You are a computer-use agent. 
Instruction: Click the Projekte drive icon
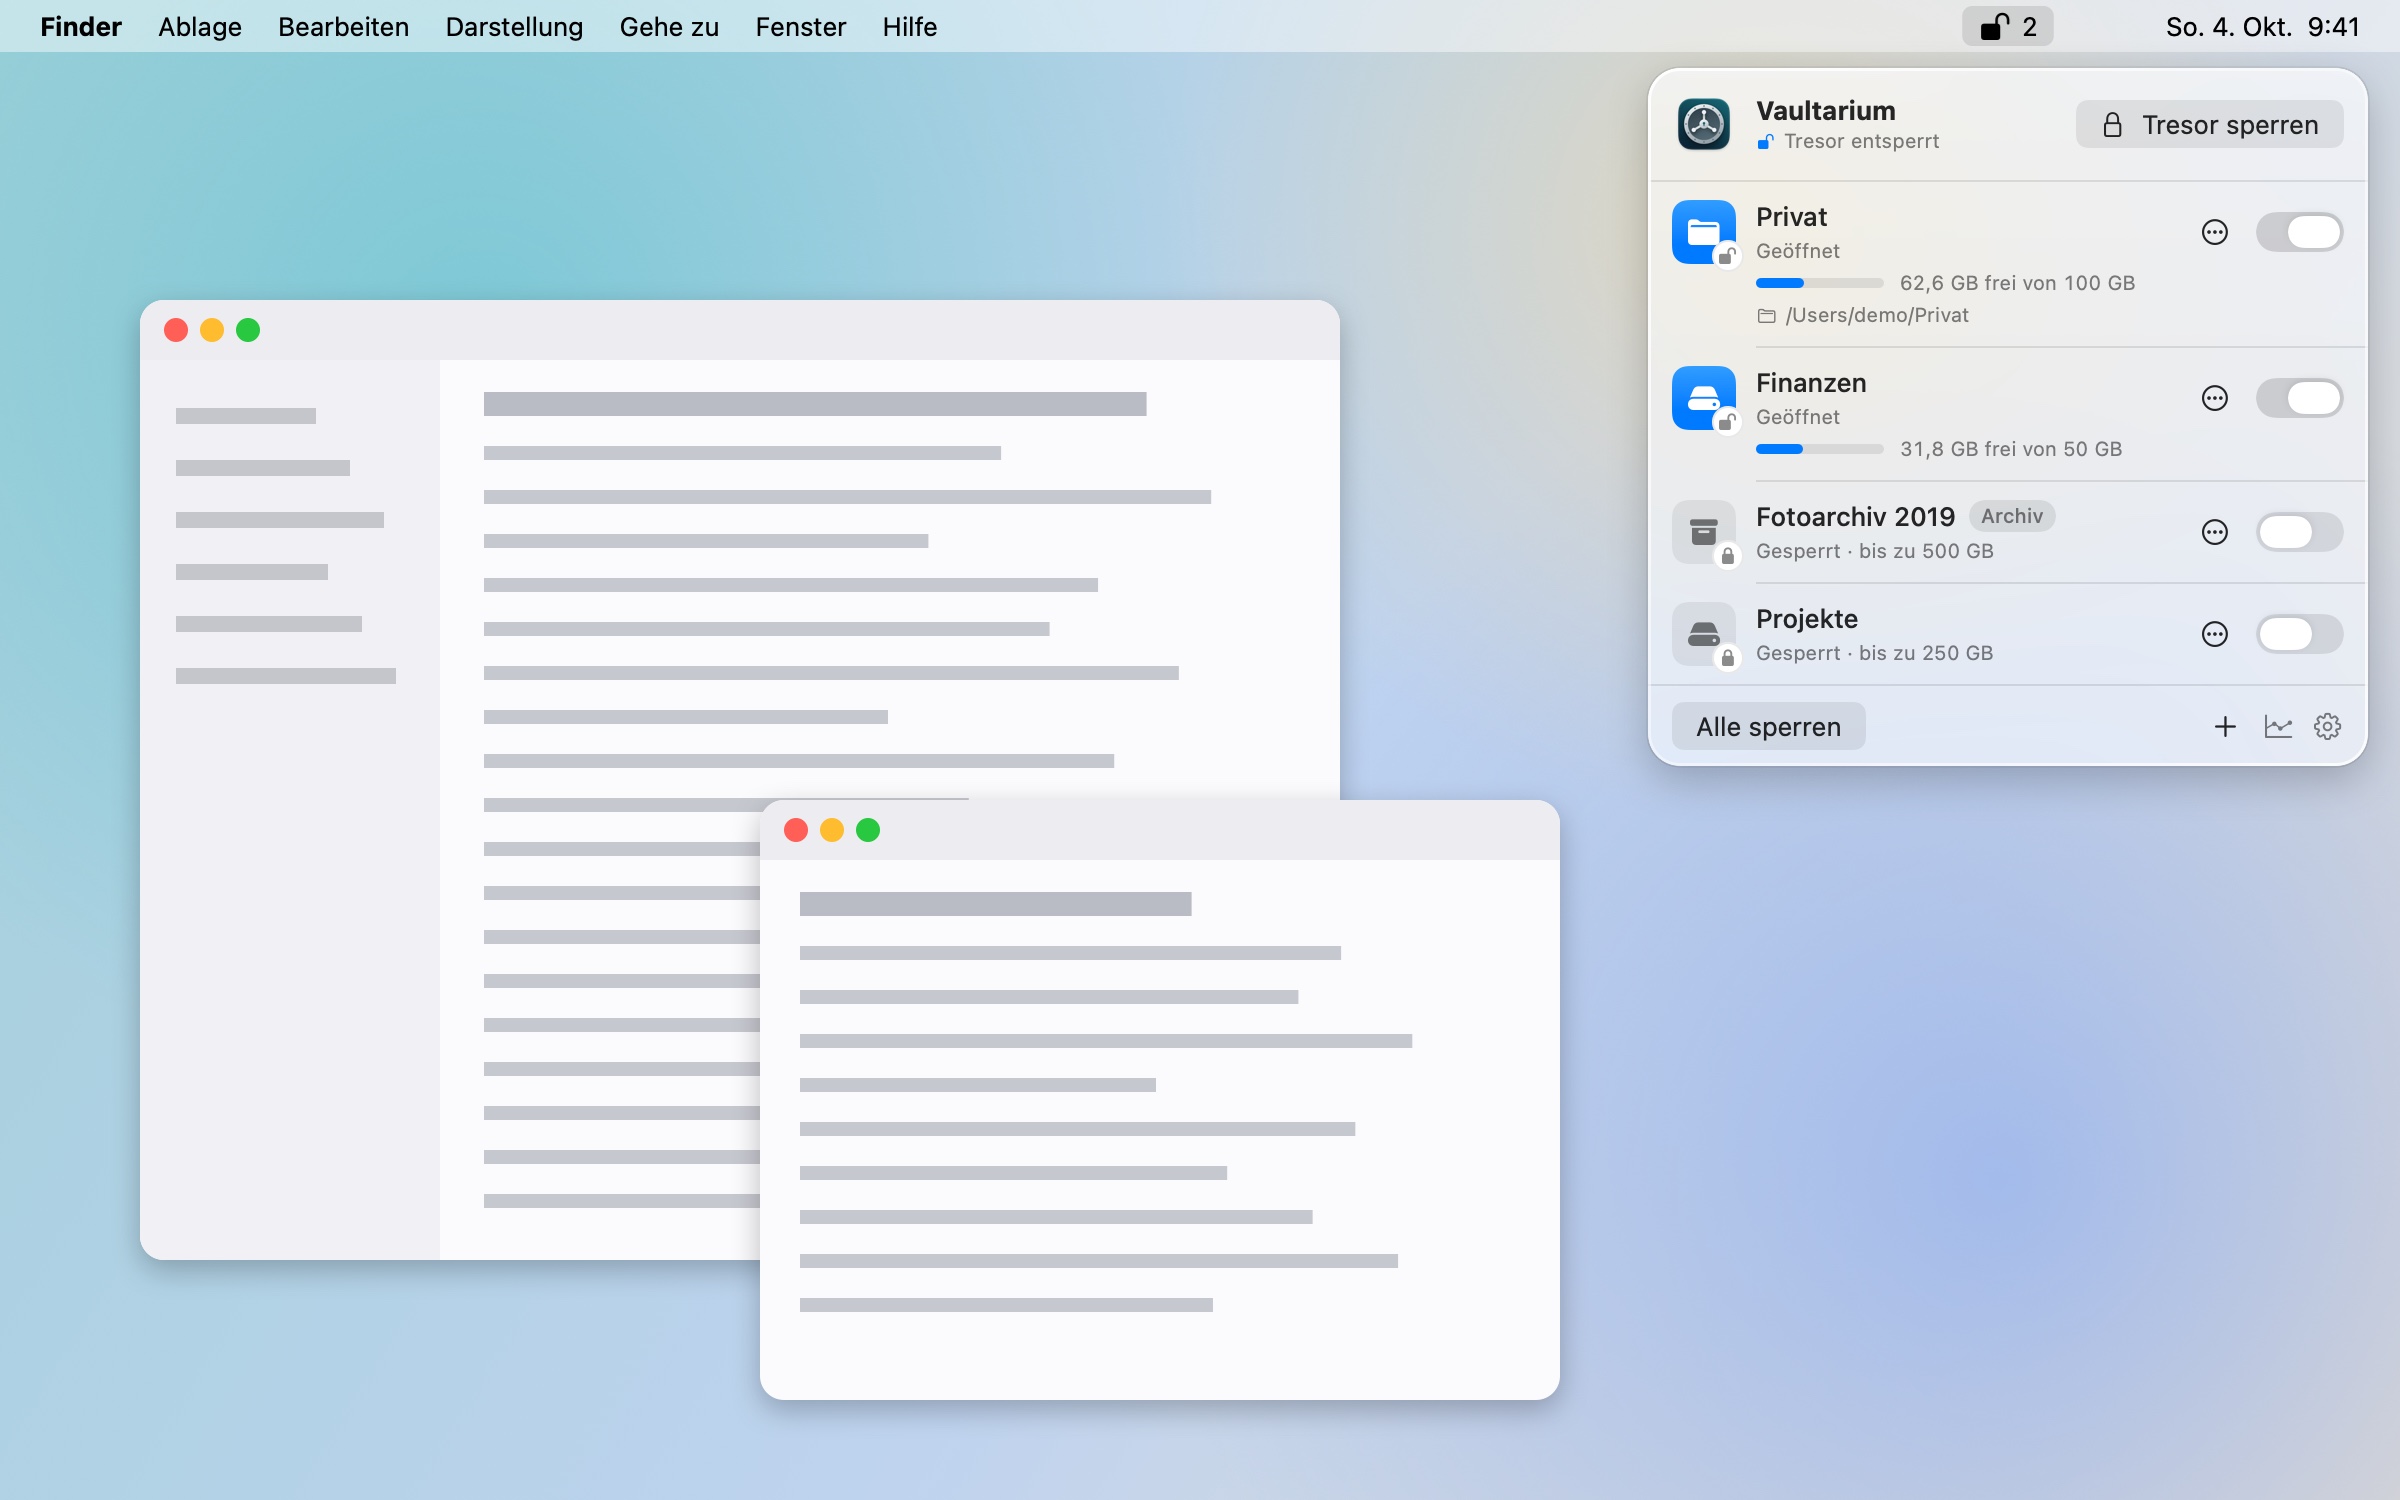(x=1703, y=634)
